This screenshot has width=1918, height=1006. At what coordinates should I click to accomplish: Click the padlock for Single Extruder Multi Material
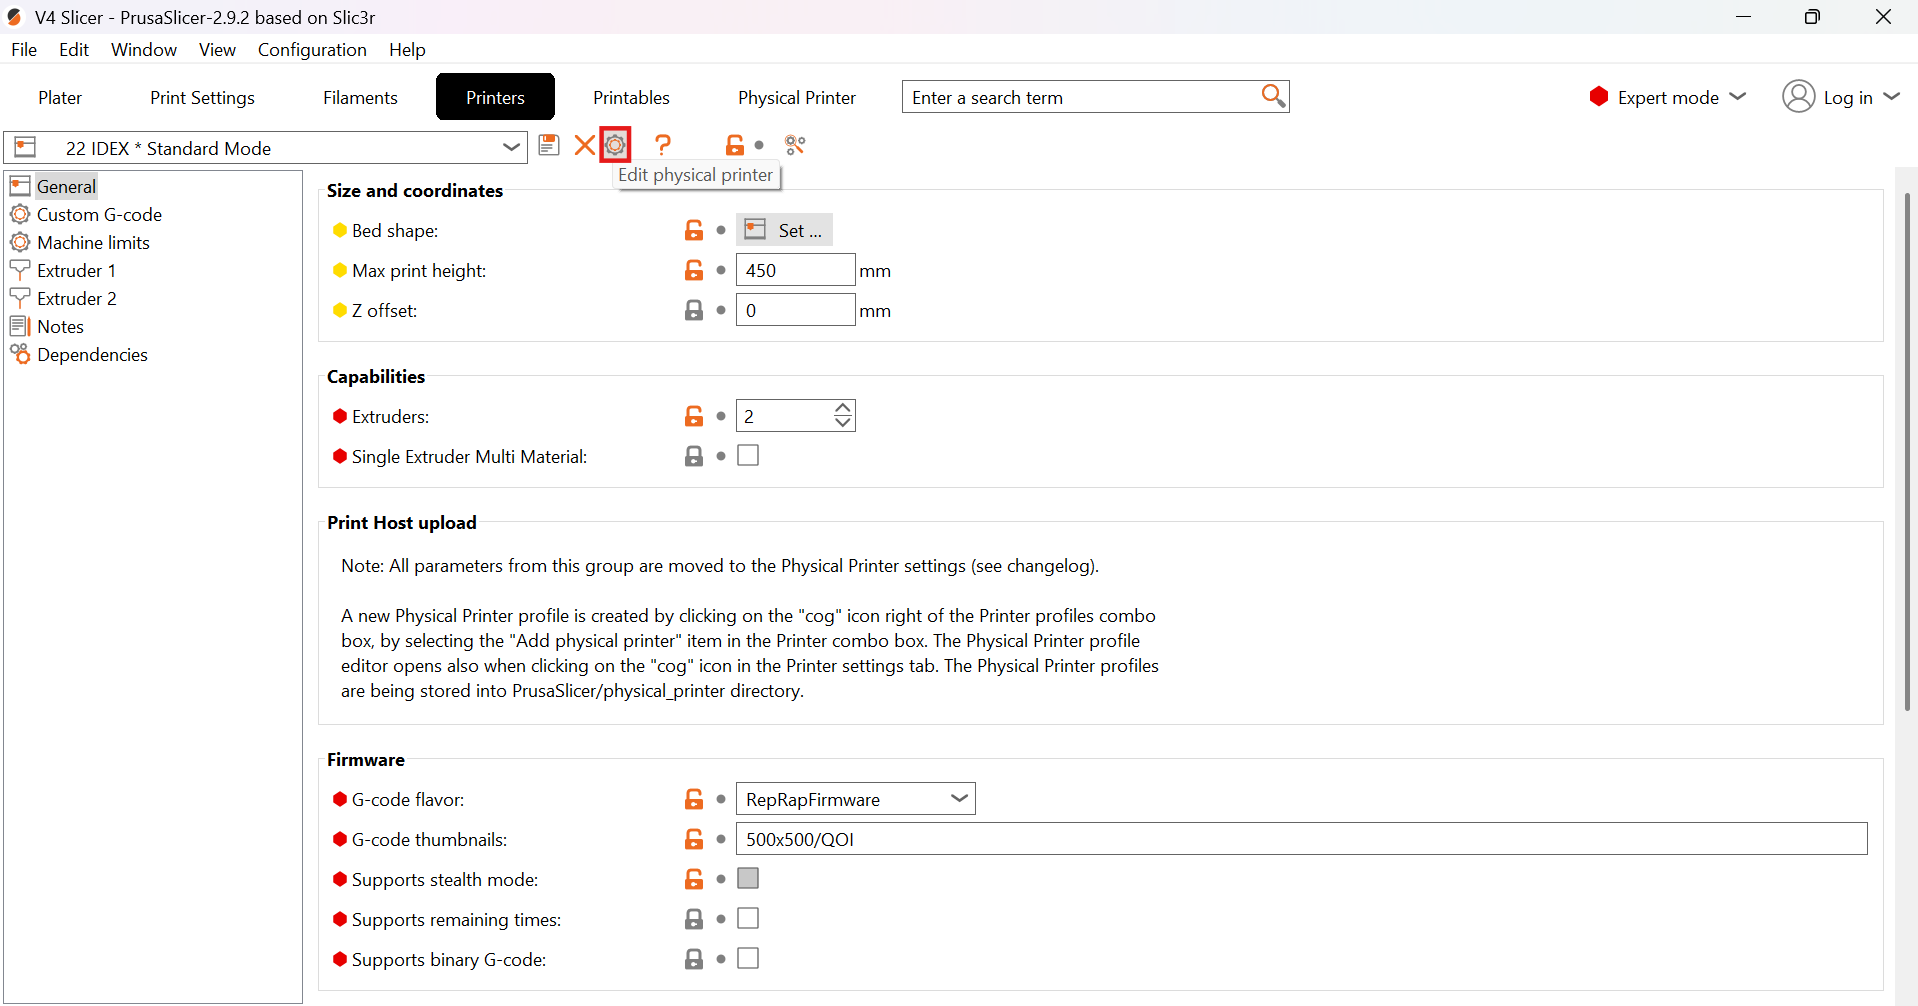pos(694,456)
